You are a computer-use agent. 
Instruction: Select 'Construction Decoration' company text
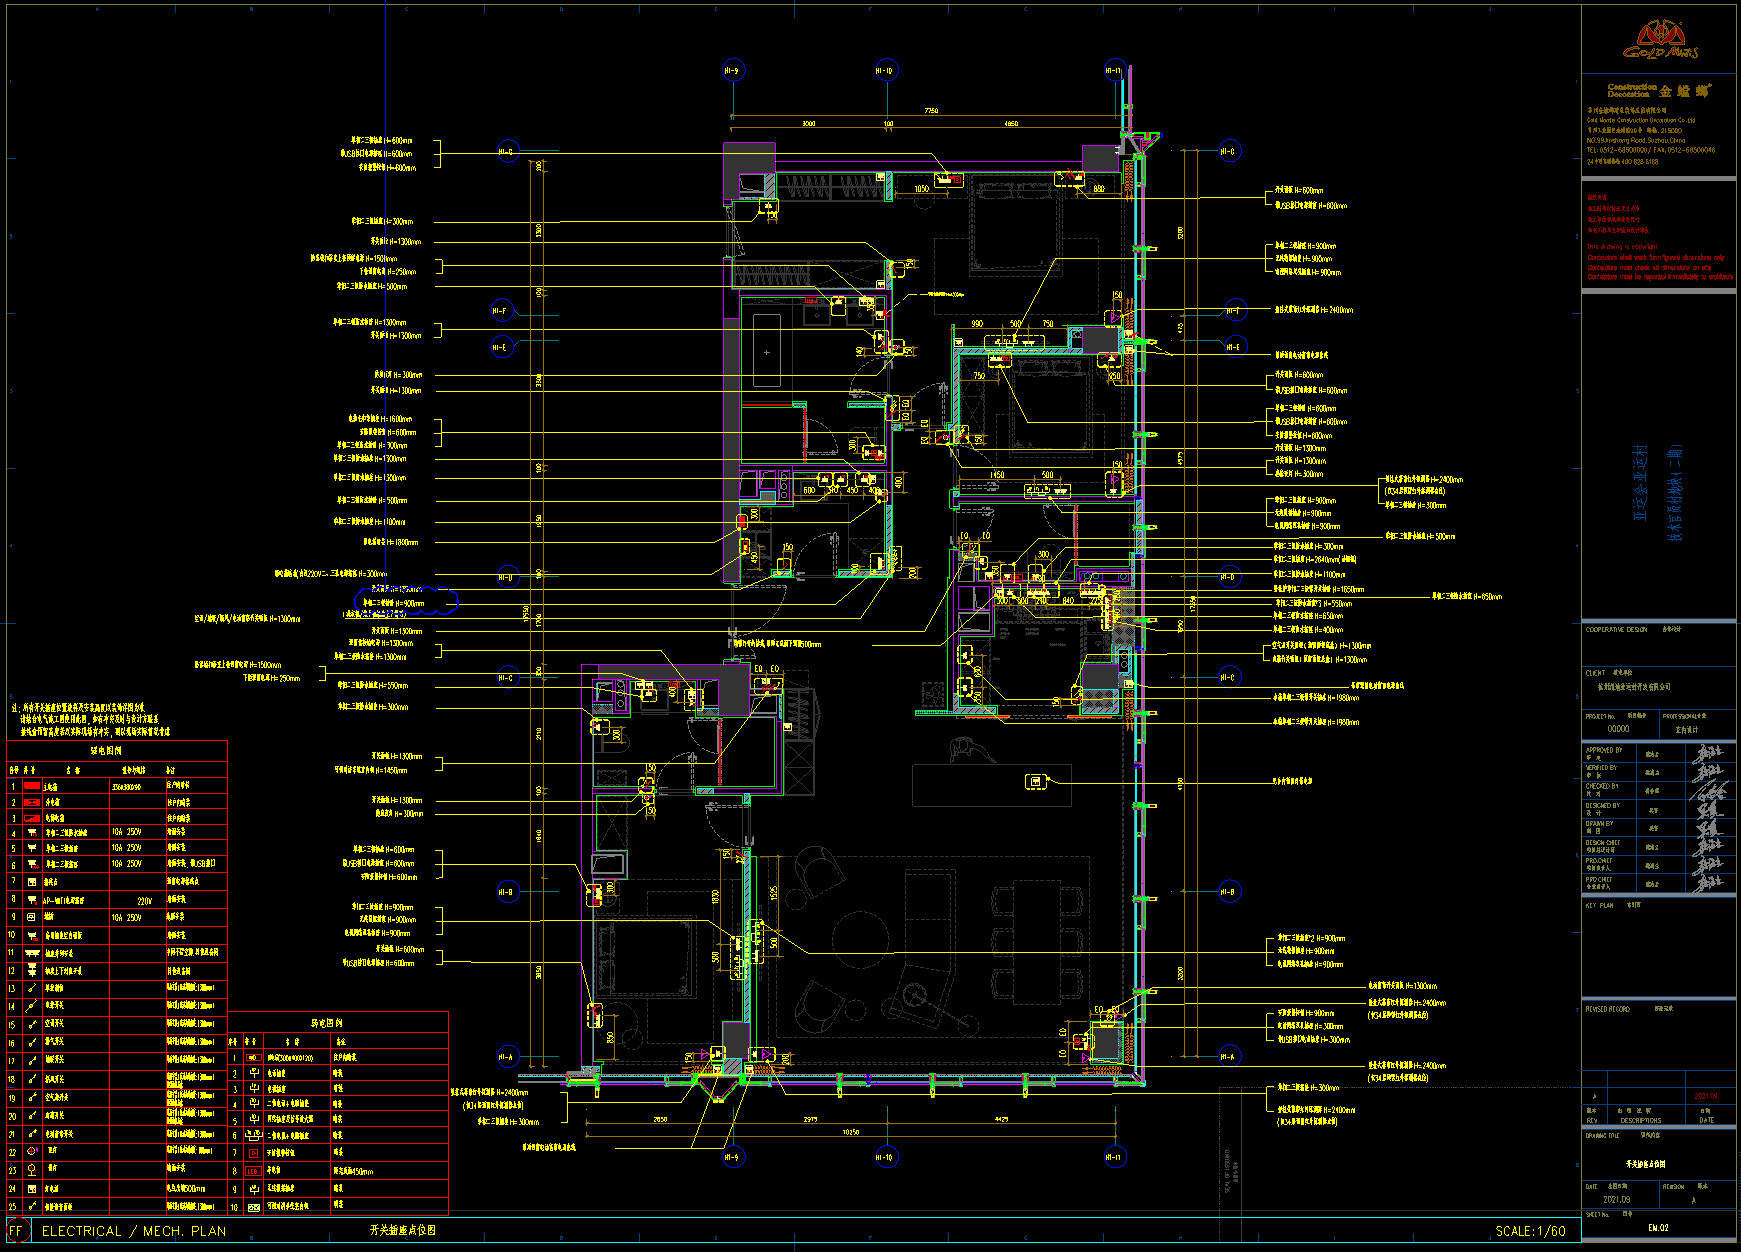coord(1632,90)
